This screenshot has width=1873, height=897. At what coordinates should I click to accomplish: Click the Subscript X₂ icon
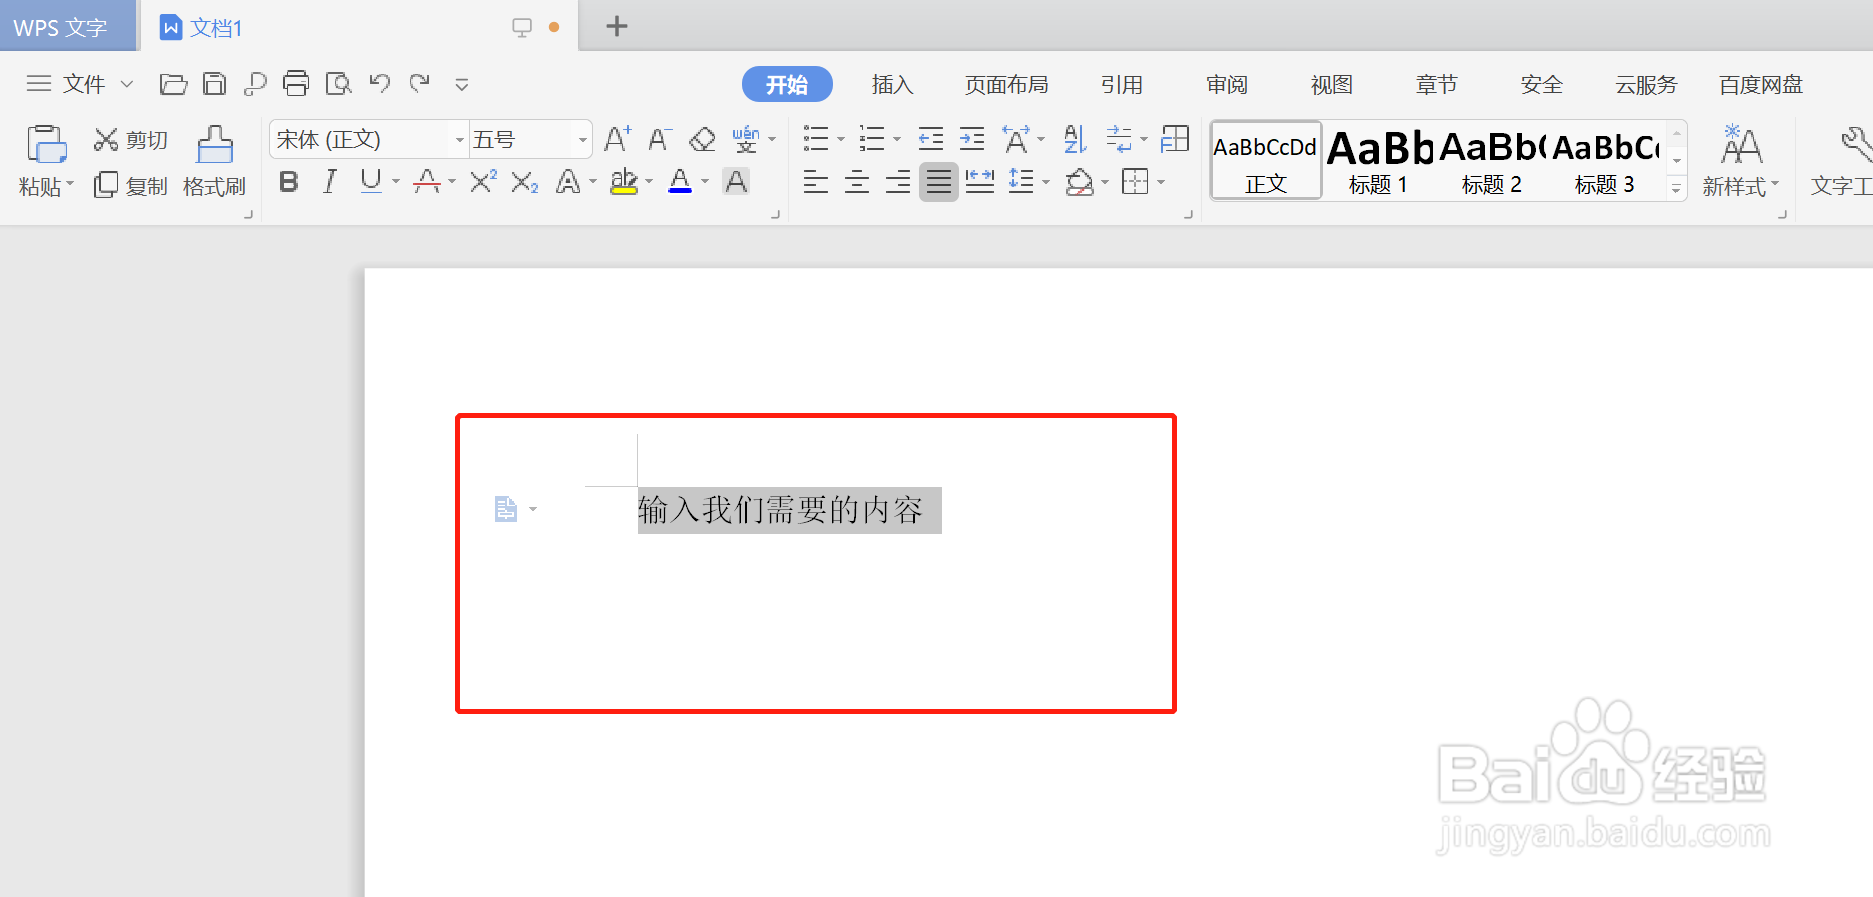pos(525,182)
